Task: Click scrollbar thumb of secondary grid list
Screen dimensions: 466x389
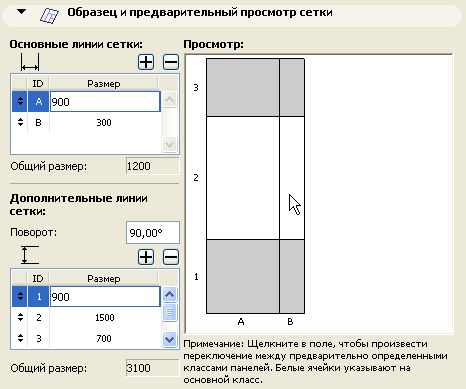Action: [170, 312]
